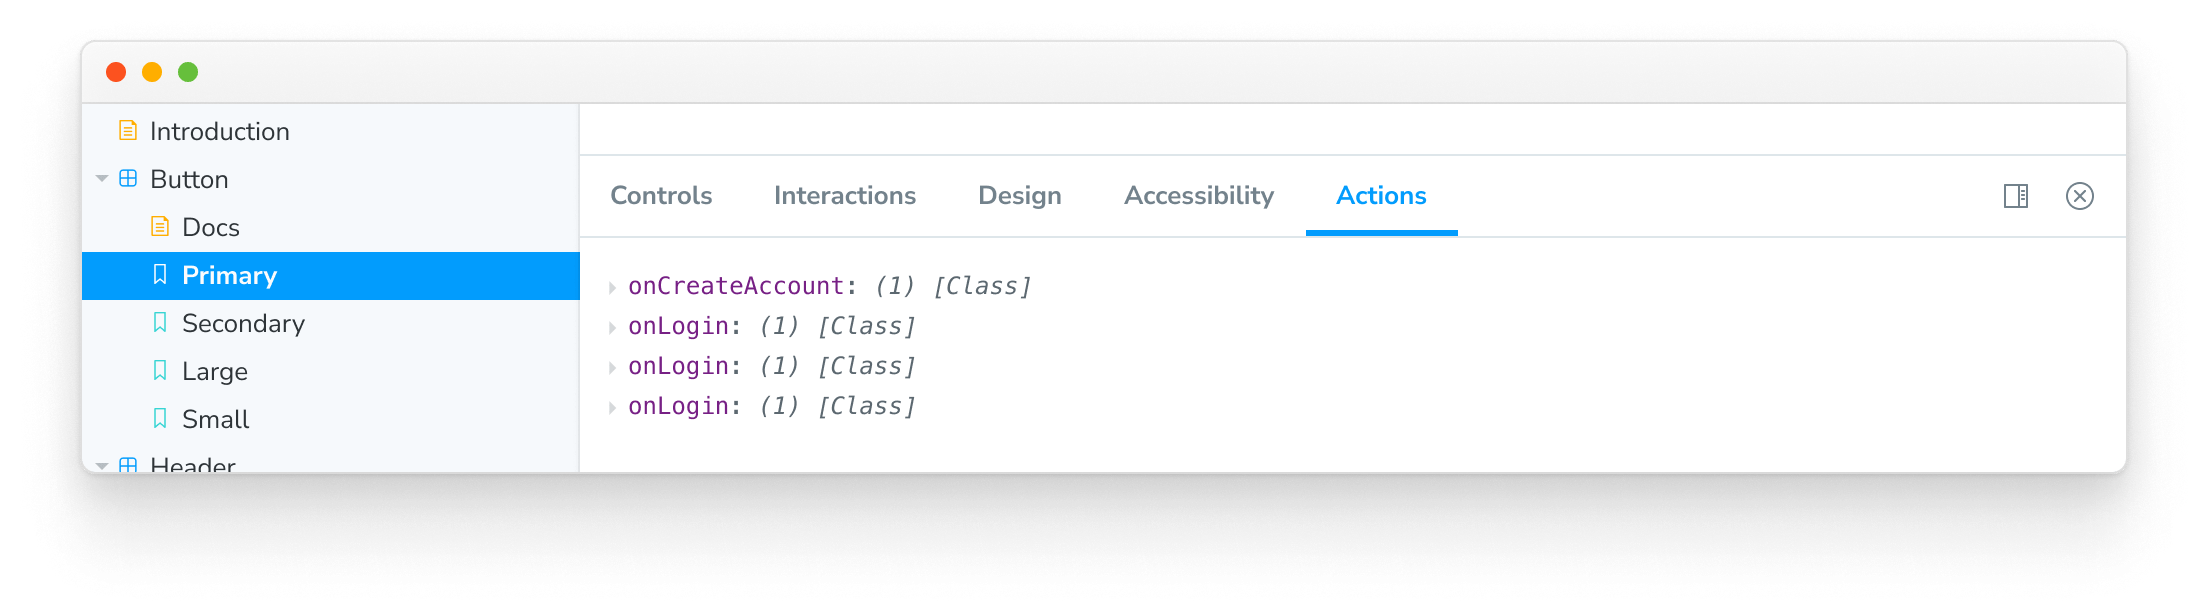Viewport: 2208px width, 614px height.
Task: Click the Button component grid icon
Action: (127, 179)
